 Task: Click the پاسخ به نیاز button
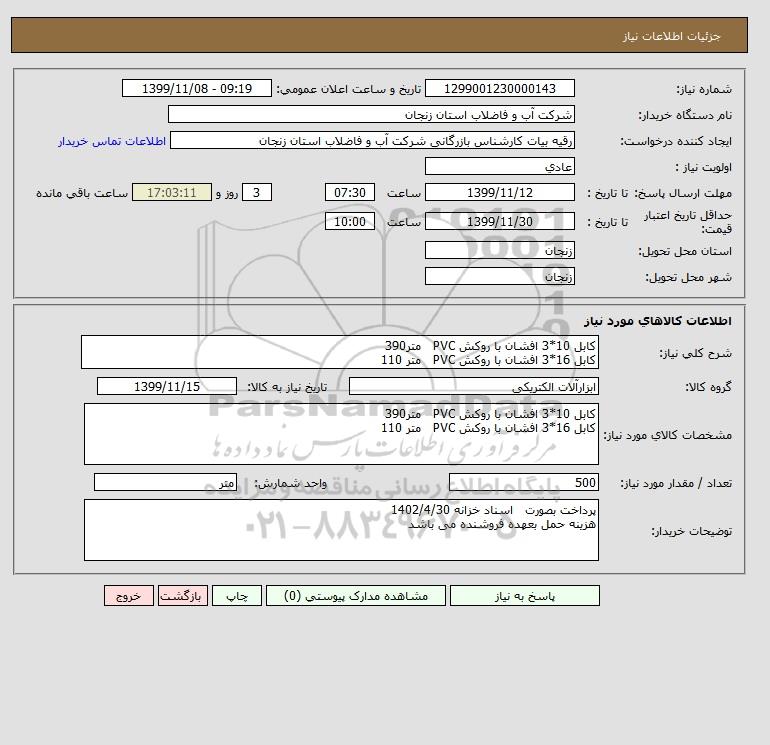pyautogui.click(x=524, y=596)
